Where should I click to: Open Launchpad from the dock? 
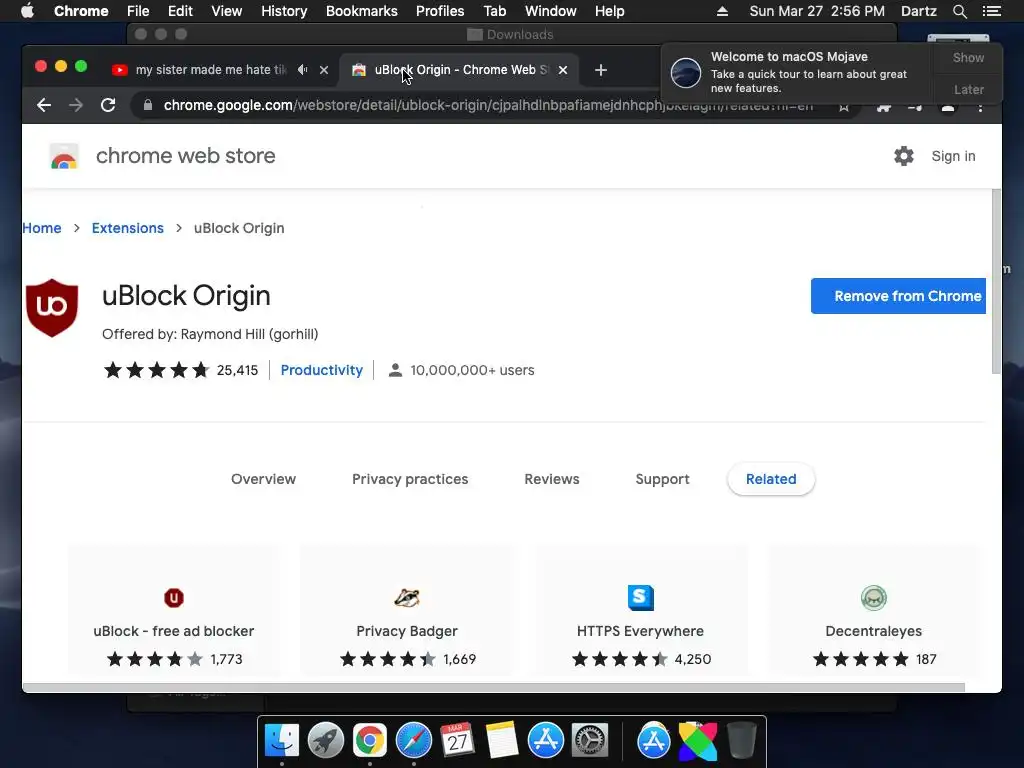click(x=326, y=741)
